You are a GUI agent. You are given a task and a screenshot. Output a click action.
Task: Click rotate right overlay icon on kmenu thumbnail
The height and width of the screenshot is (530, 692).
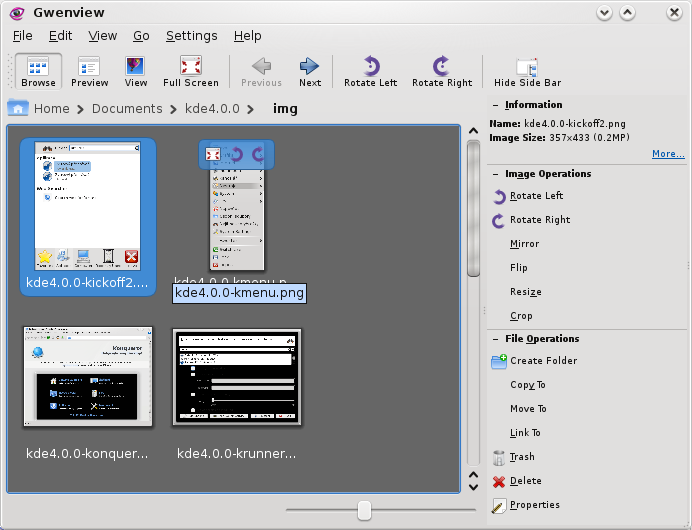(258, 154)
